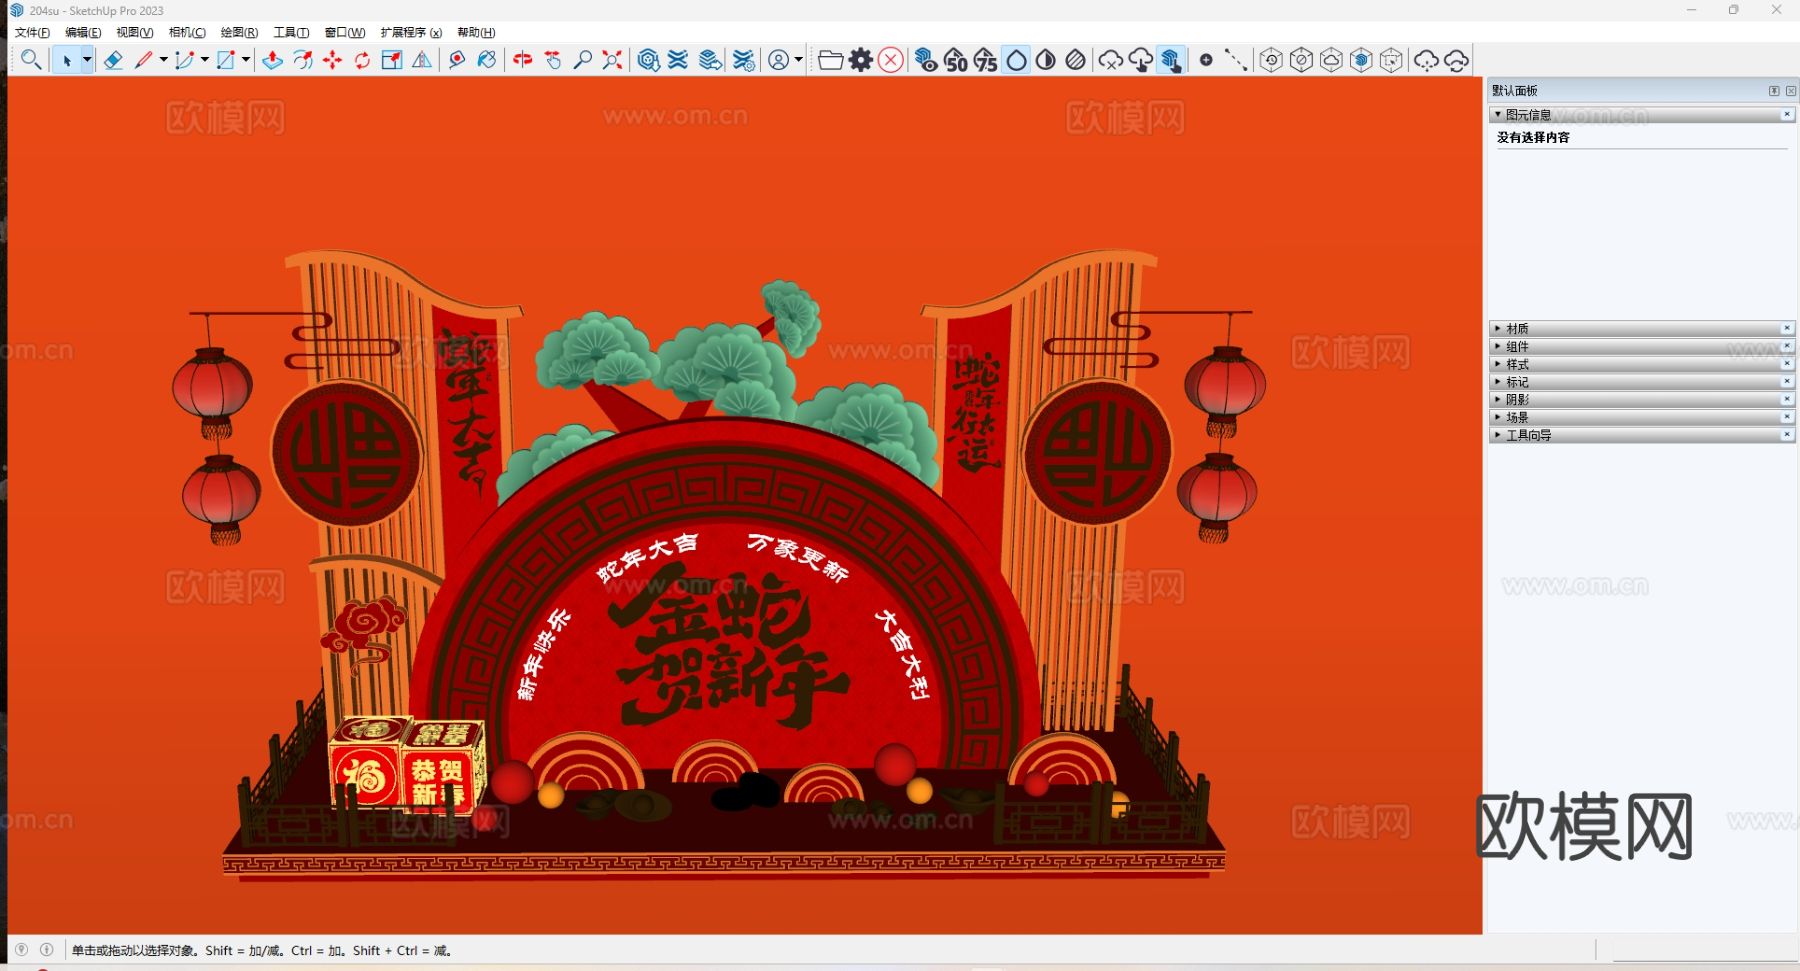Click the hexagon with cursor icon
Screen dimensions: 1800x971
click(1391, 60)
